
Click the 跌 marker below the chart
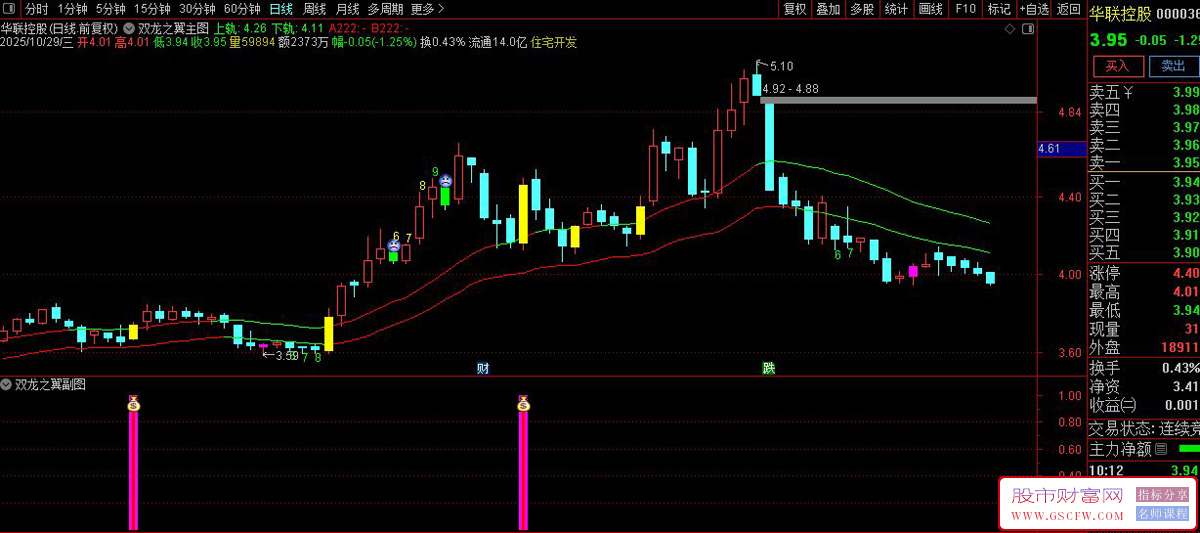769,368
